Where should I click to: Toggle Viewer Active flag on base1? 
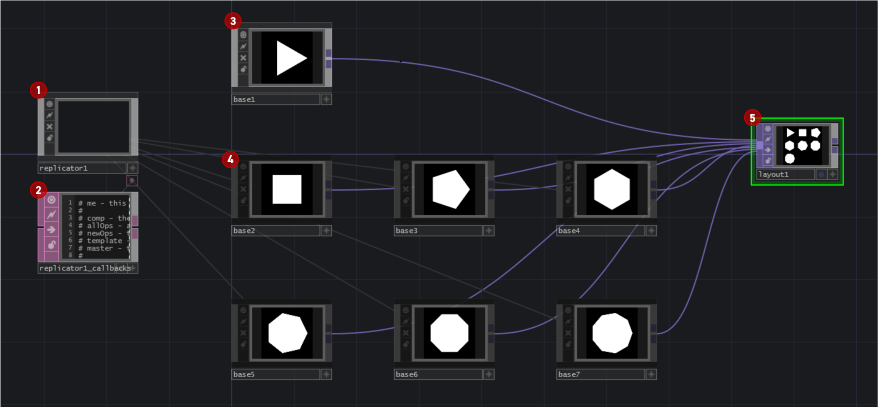243,35
